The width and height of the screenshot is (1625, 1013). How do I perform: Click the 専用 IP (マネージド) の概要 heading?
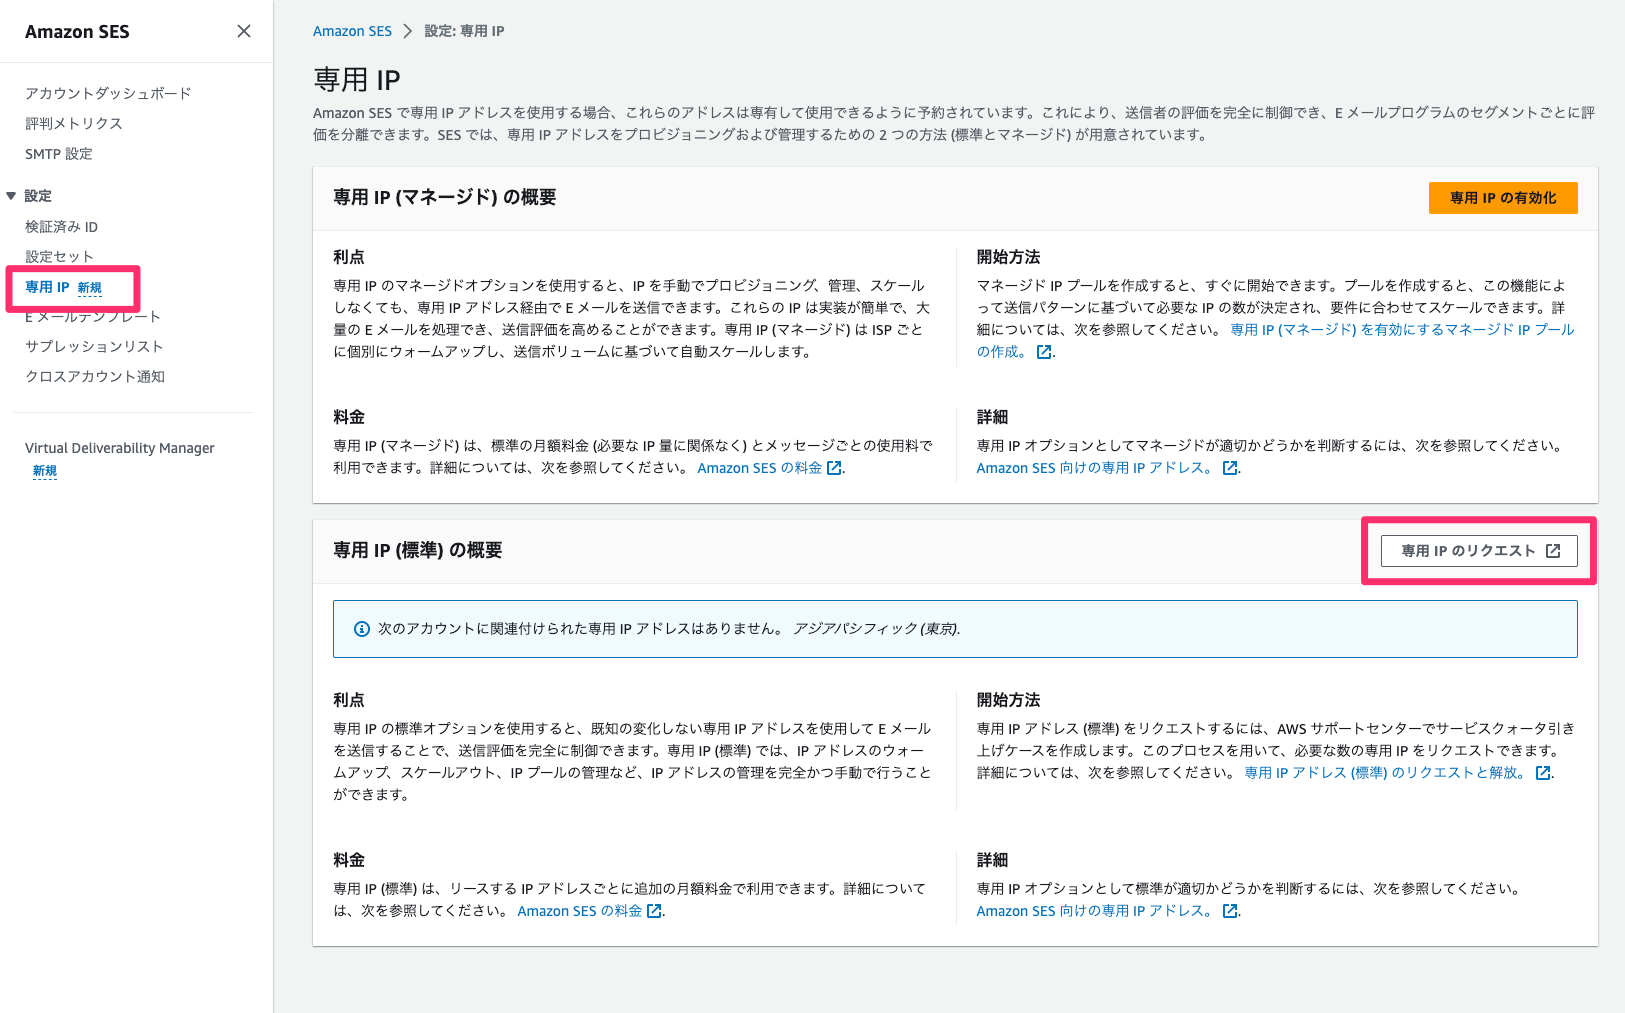(445, 198)
